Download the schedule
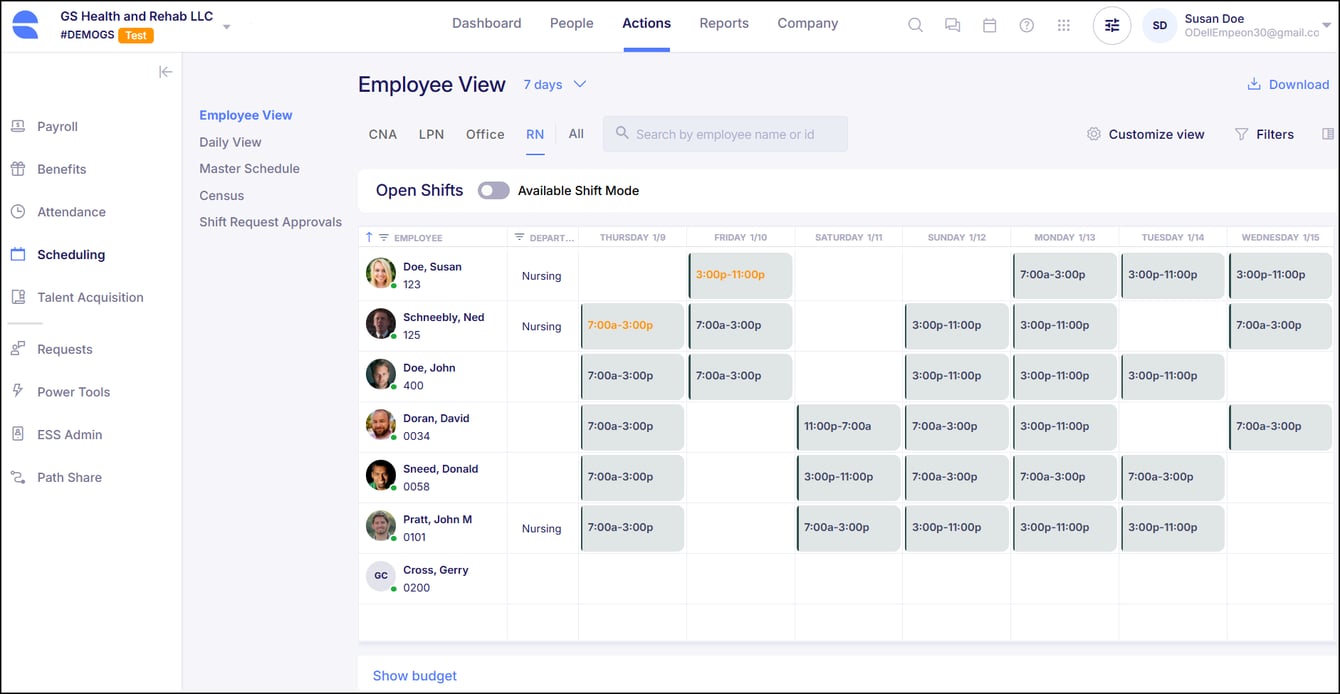This screenshot has width=1340, height=694. coord(1288,84)
